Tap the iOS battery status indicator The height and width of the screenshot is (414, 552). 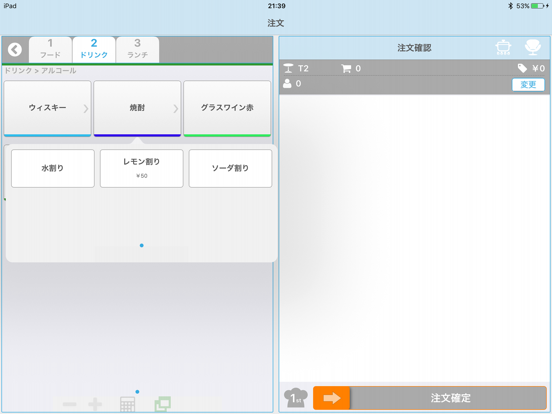pos(537,6)
